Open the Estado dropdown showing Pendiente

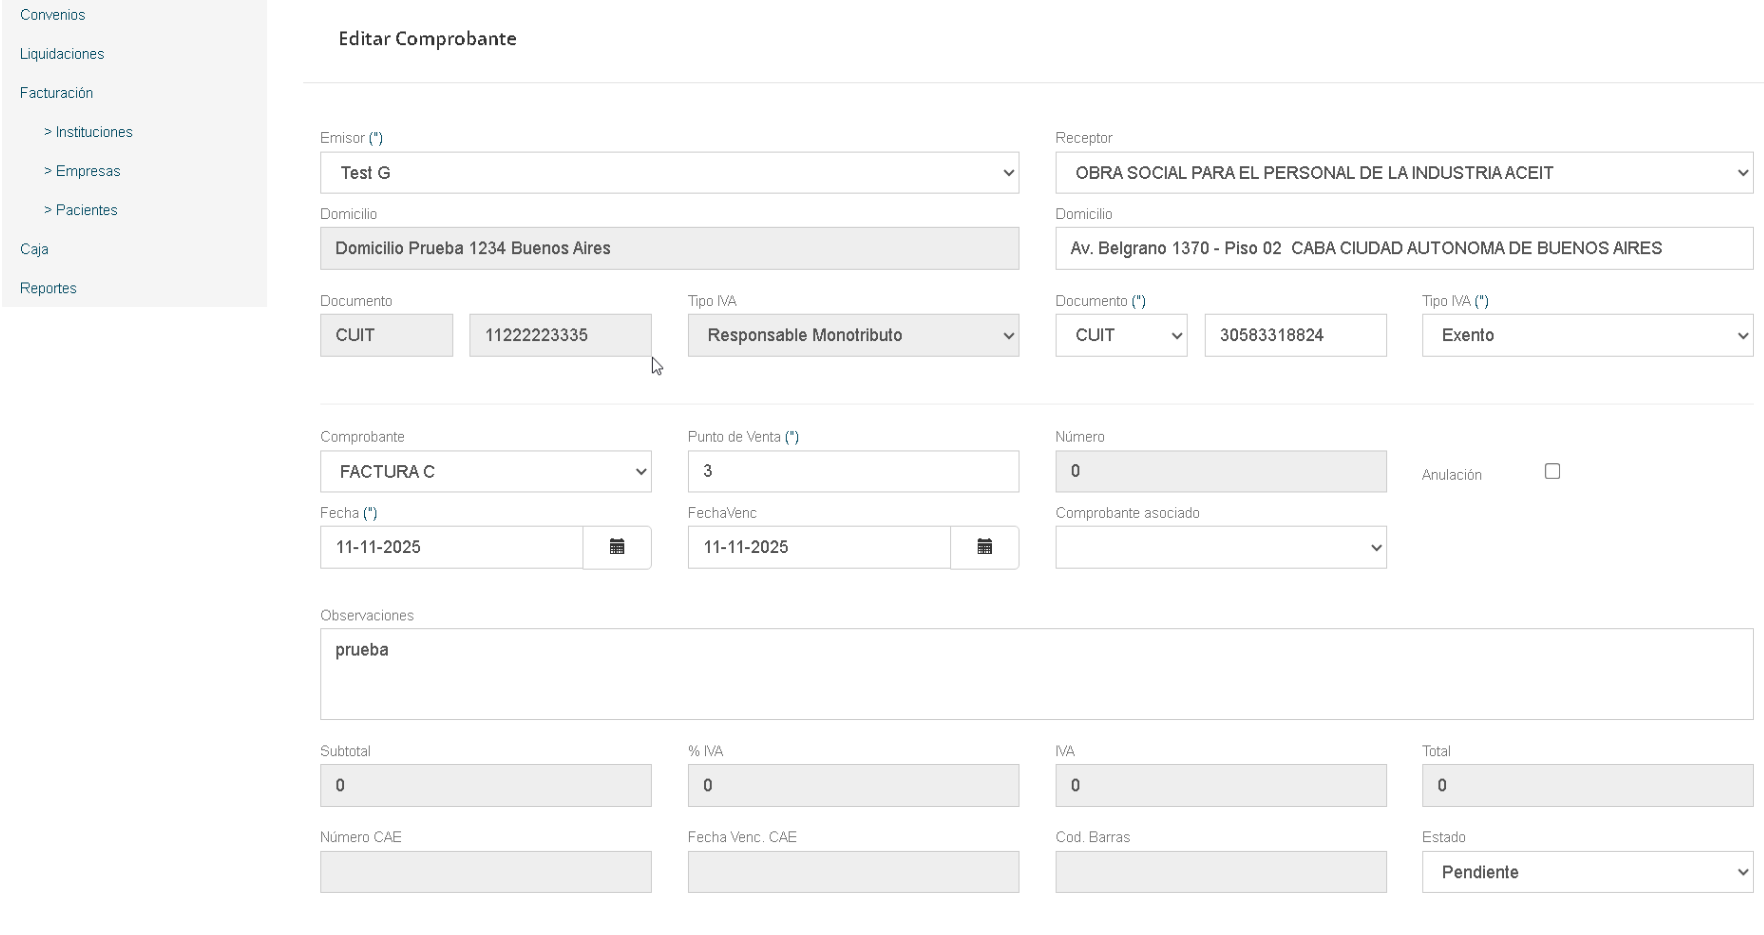pyautogui.click(x=1587, y=872)
